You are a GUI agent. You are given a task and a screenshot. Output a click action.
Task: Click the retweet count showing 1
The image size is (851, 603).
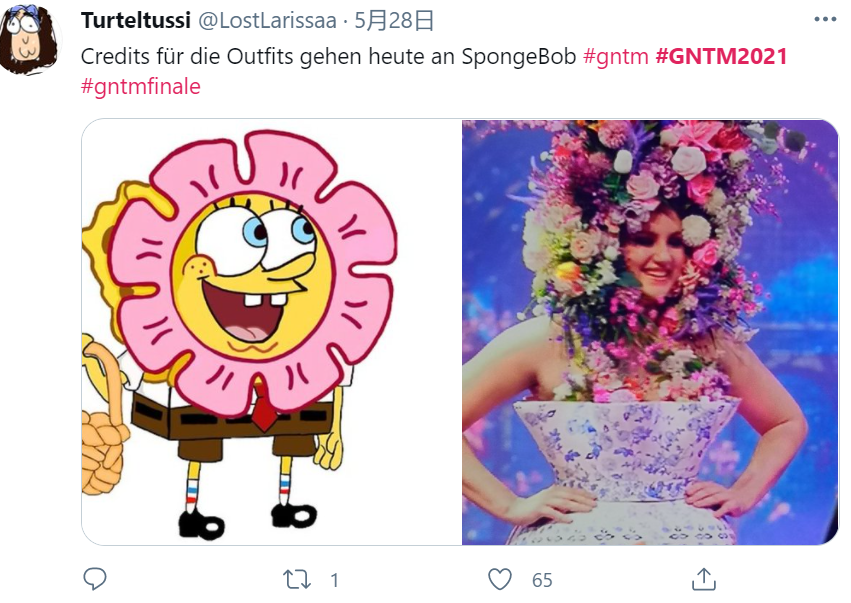334,580
